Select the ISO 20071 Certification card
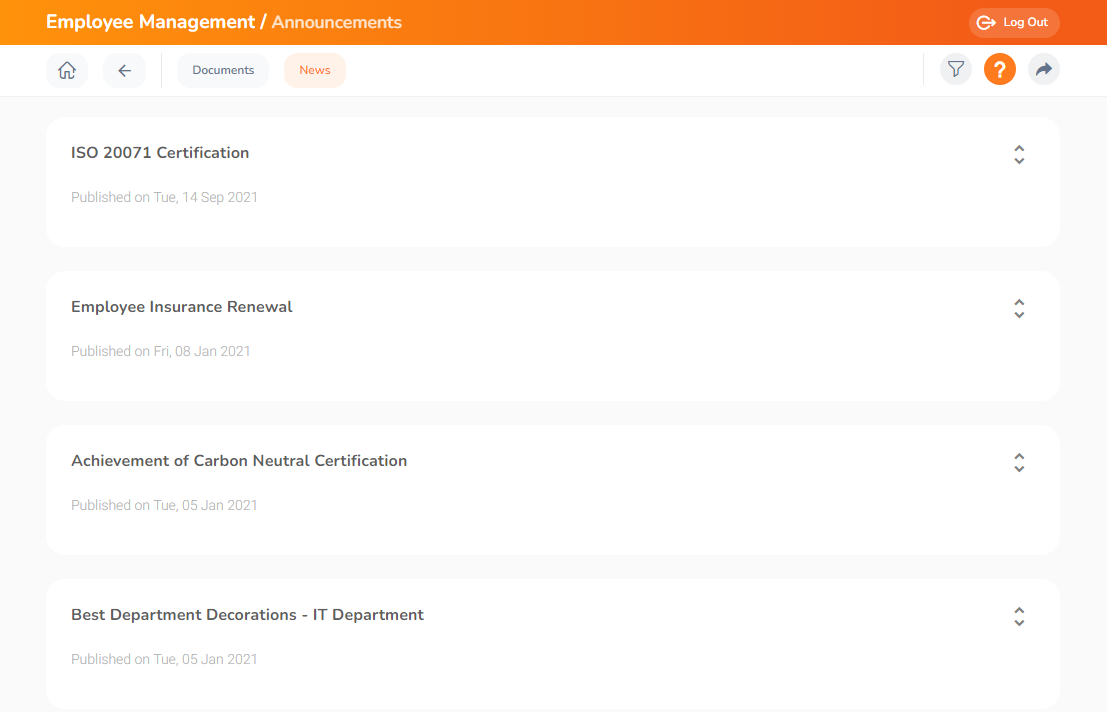 [552, 181]
